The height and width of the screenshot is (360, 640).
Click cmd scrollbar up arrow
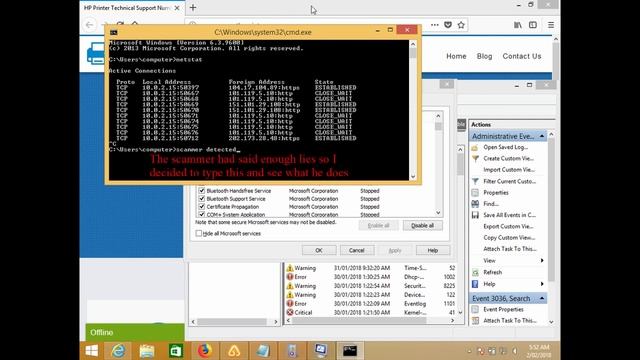click(x=413, y=44)
